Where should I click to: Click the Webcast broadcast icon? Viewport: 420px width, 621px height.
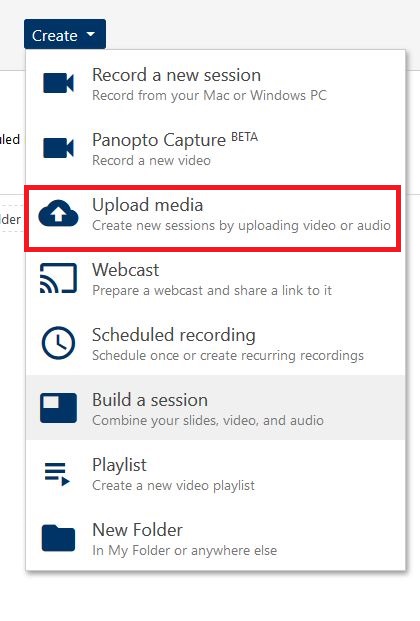click(x=58, y=278)
